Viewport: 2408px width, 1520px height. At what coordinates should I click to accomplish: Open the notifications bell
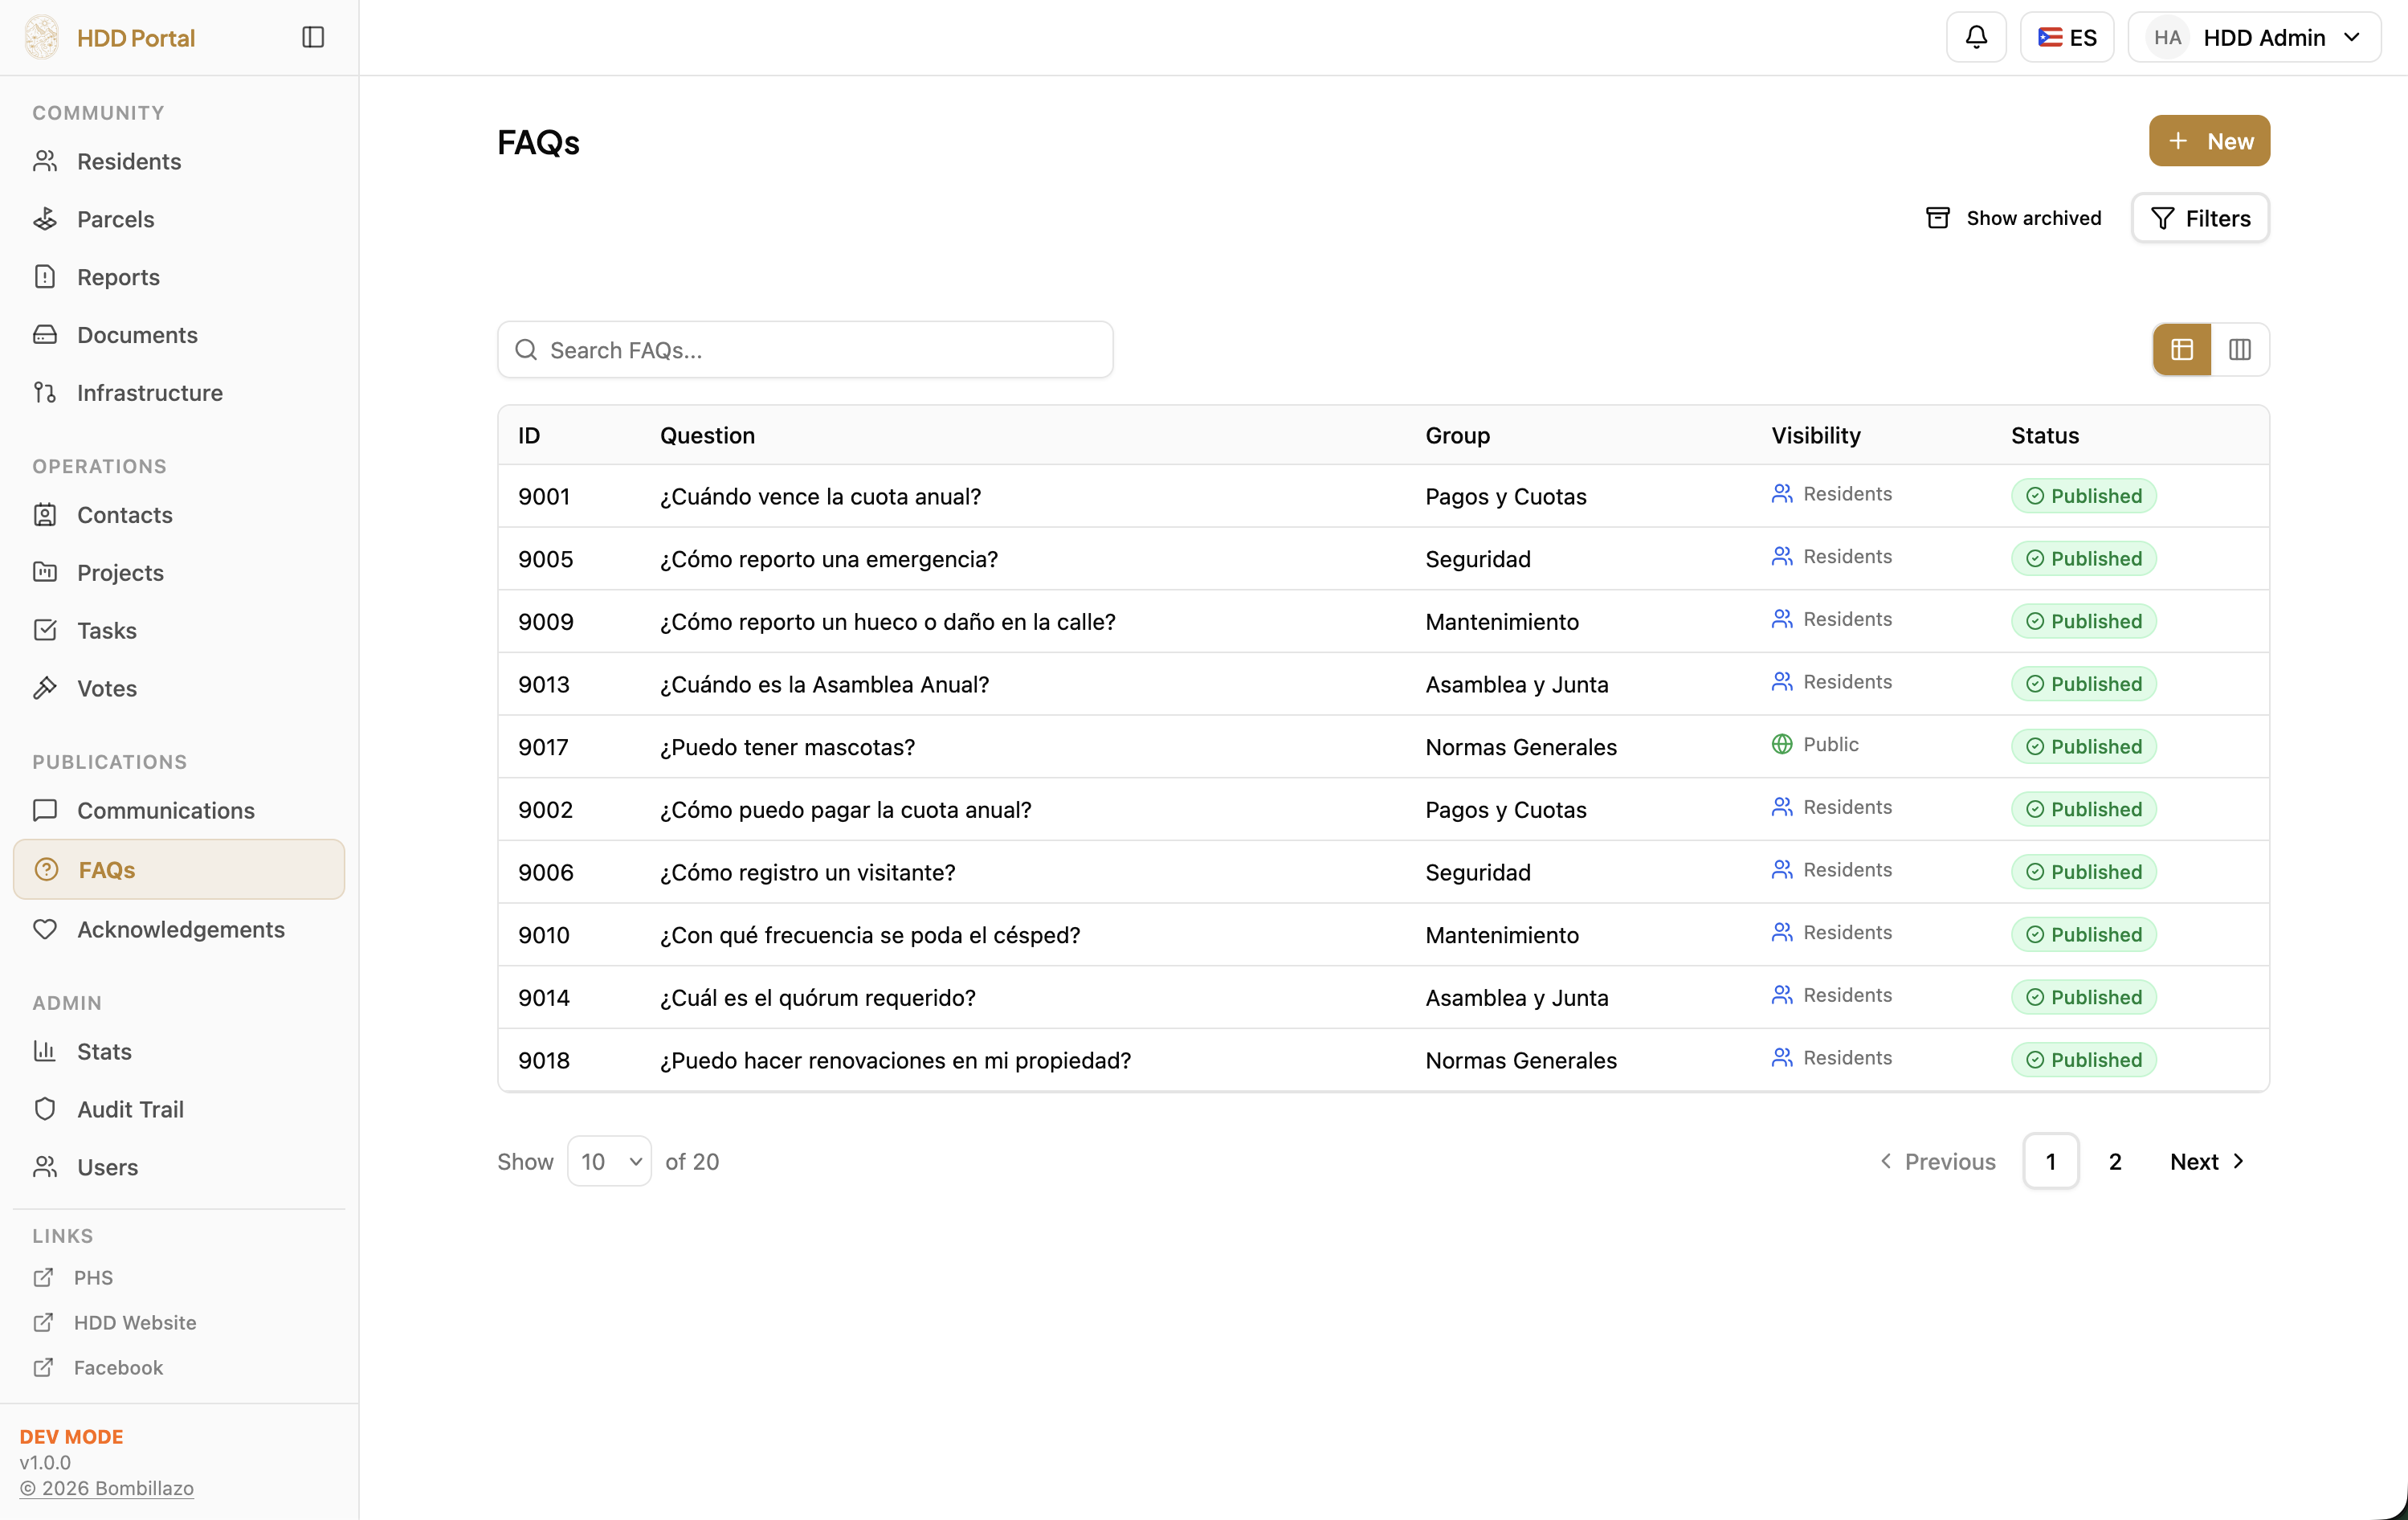[1976, 37]
